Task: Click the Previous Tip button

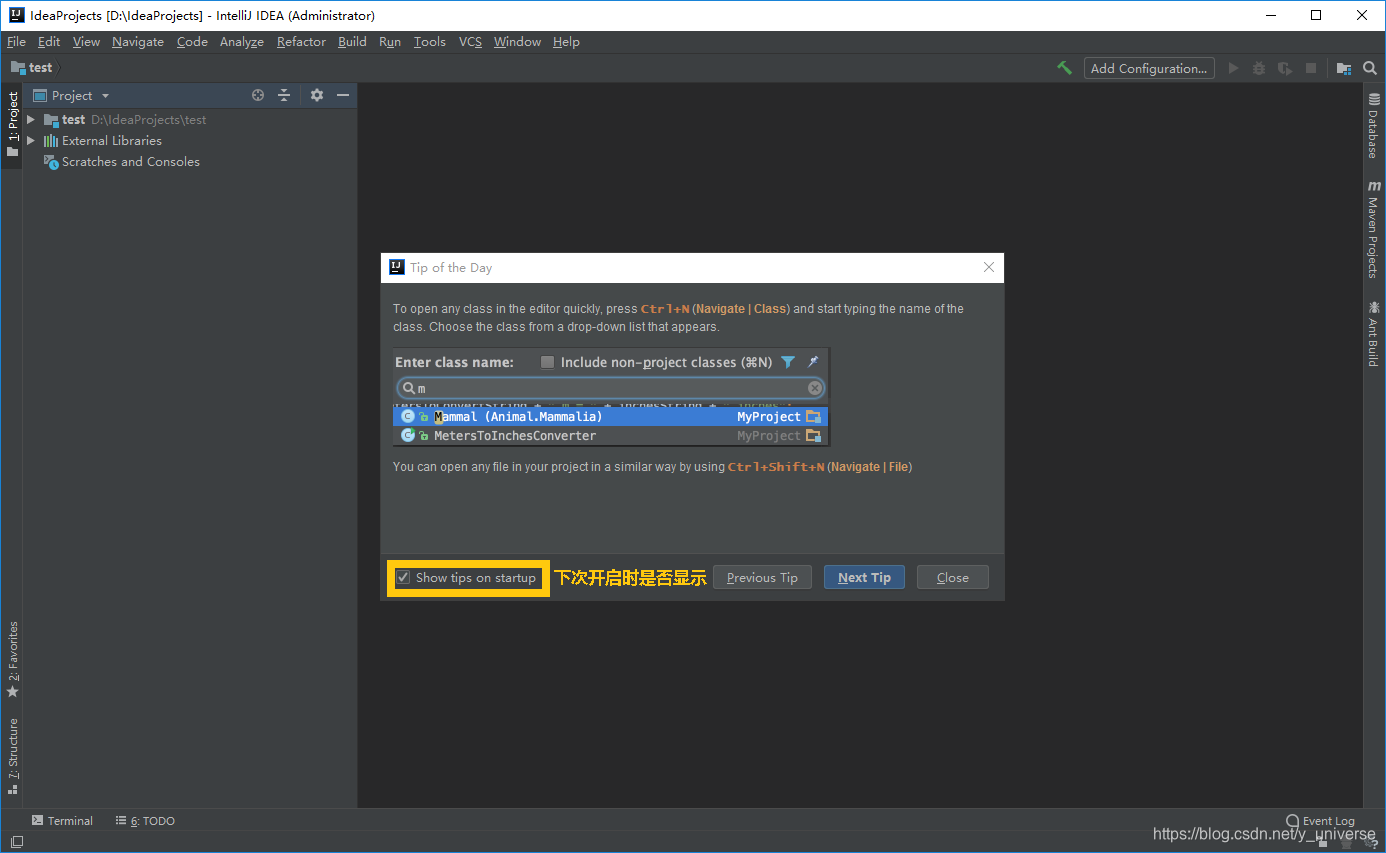Action: click(x=762, y=577)
